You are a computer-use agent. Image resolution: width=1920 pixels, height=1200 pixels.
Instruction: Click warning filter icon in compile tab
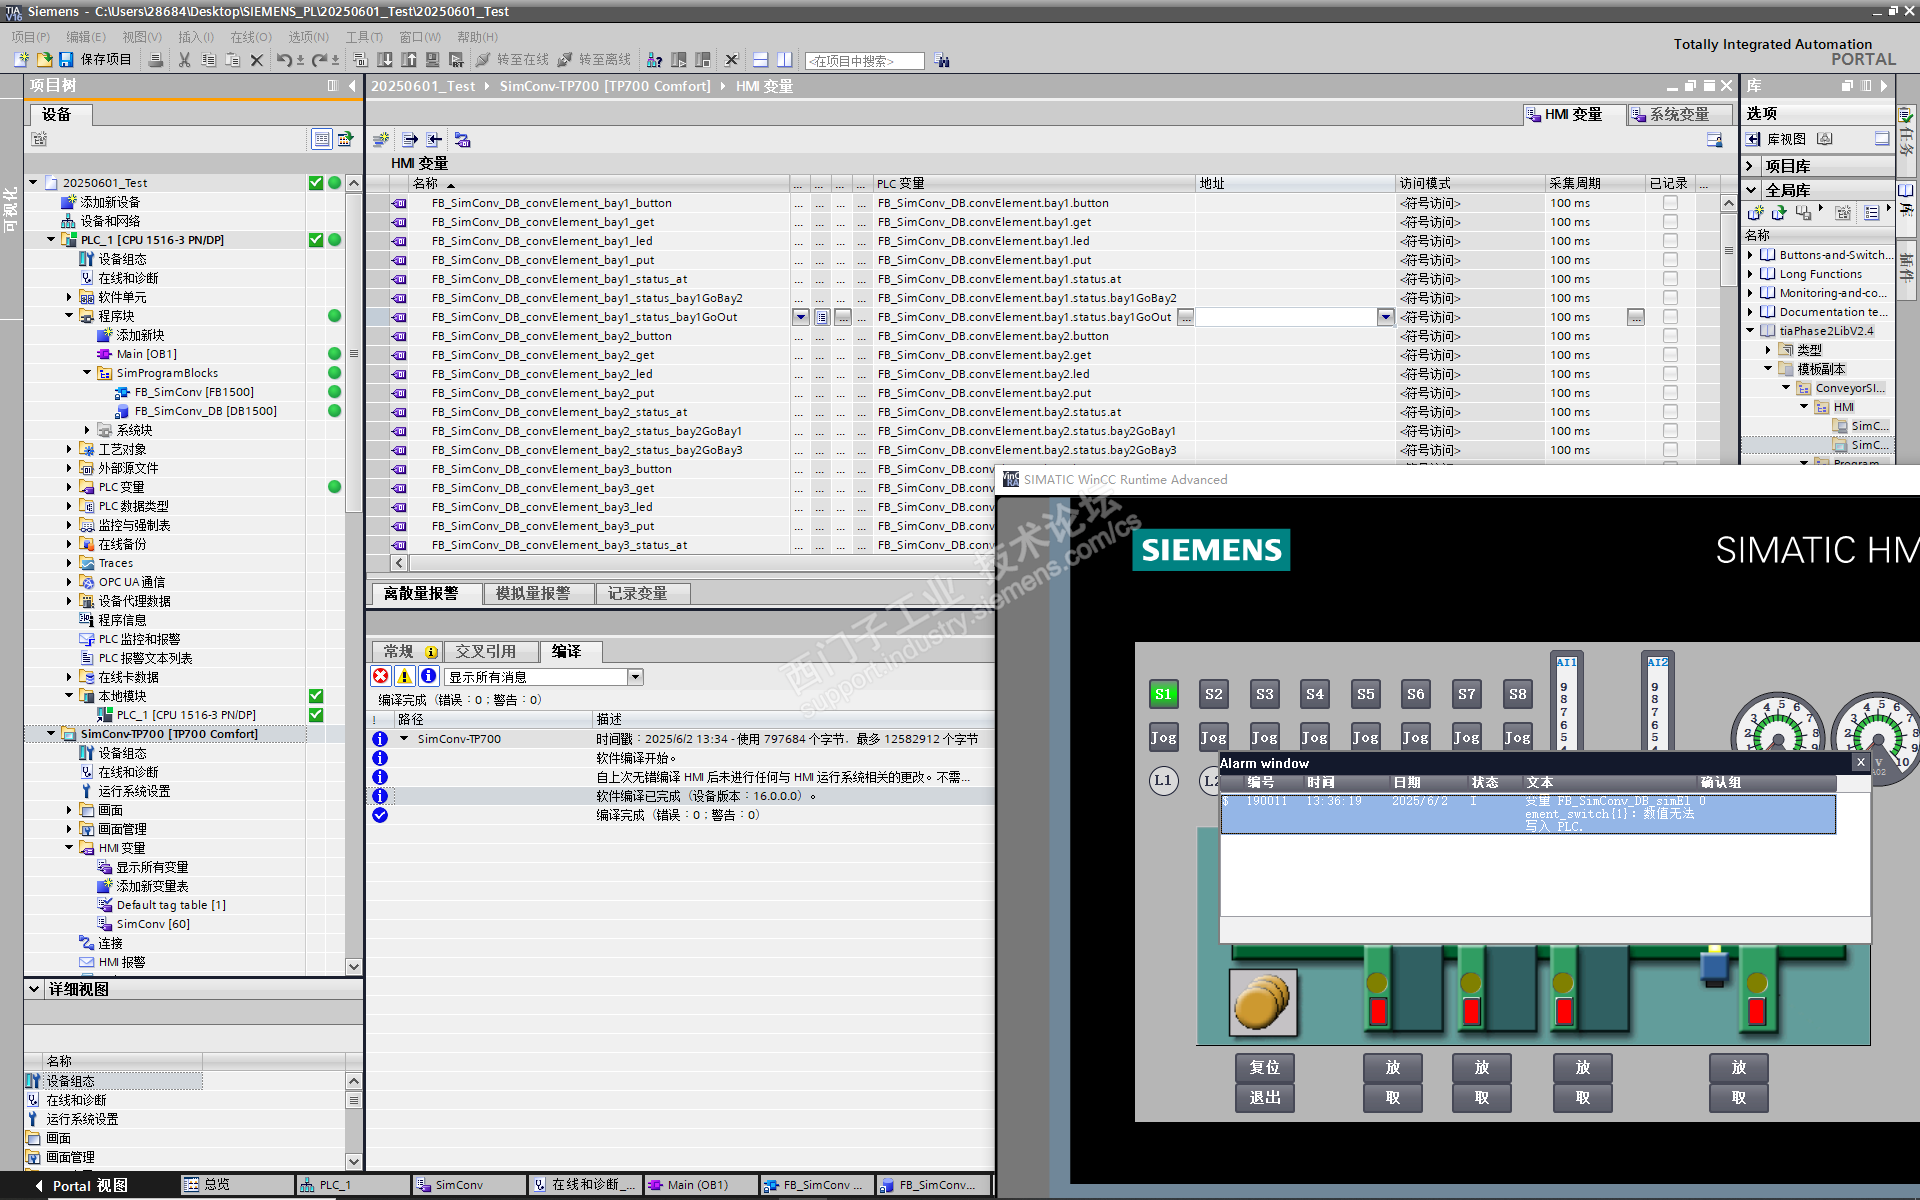[x=404, y=676]
